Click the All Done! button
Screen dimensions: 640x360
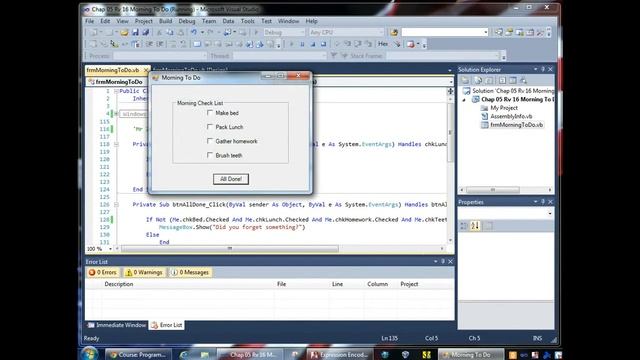click(231, 179)
